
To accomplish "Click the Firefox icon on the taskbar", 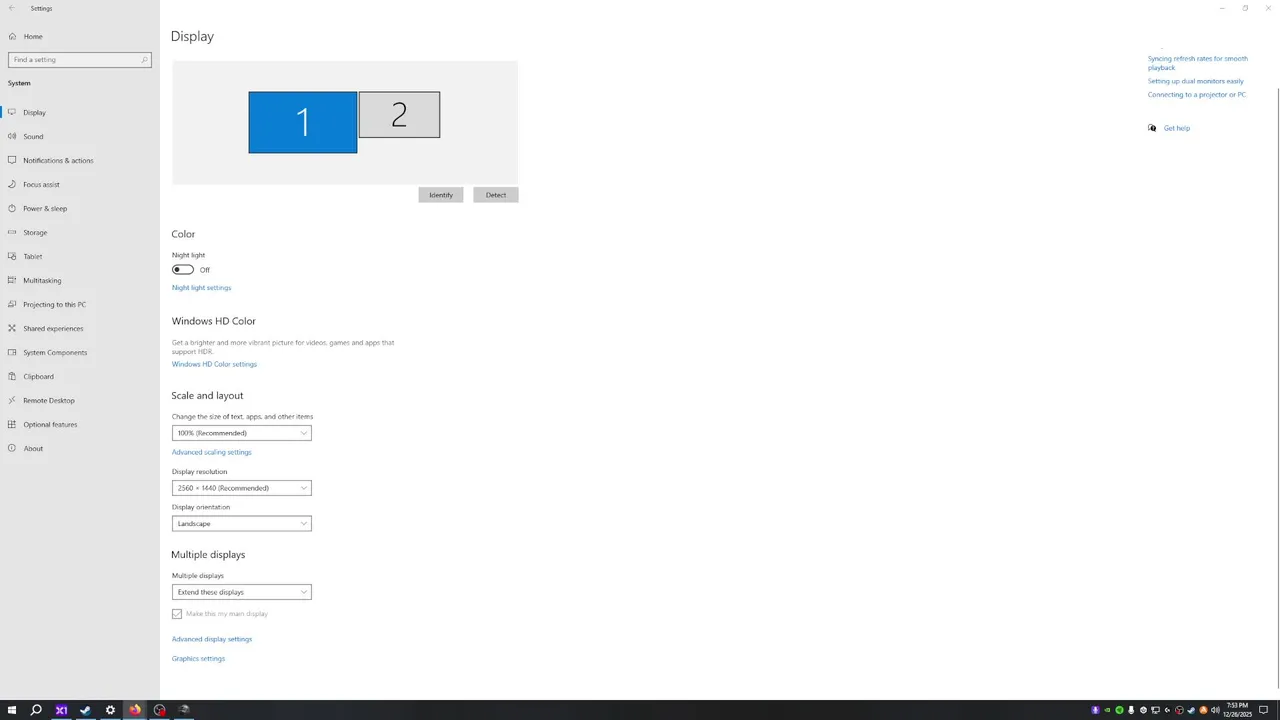I will (135, 710).
